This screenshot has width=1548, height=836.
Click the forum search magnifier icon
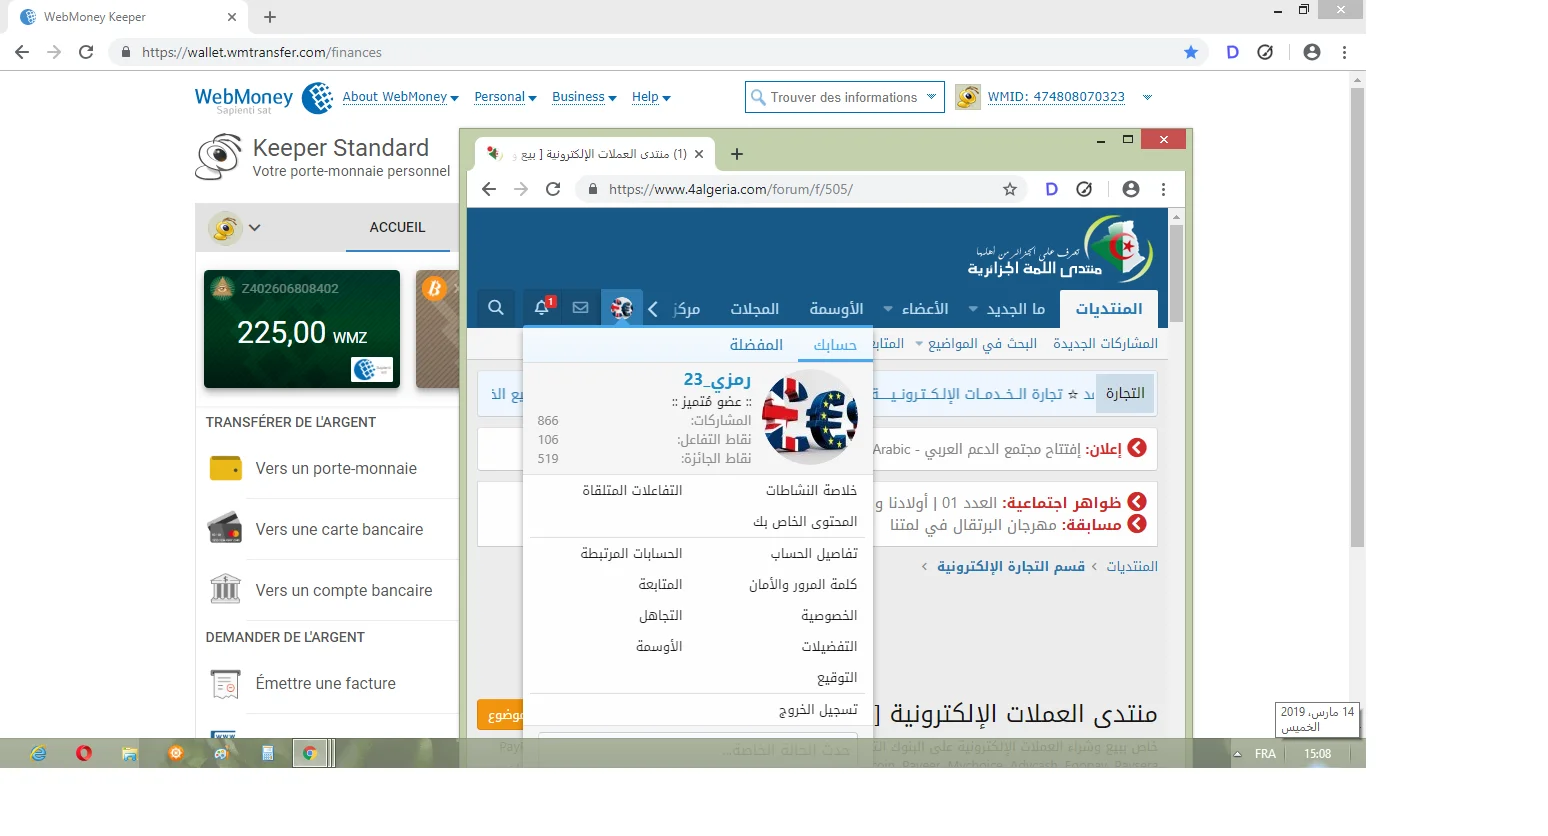[x=496, y=308]
